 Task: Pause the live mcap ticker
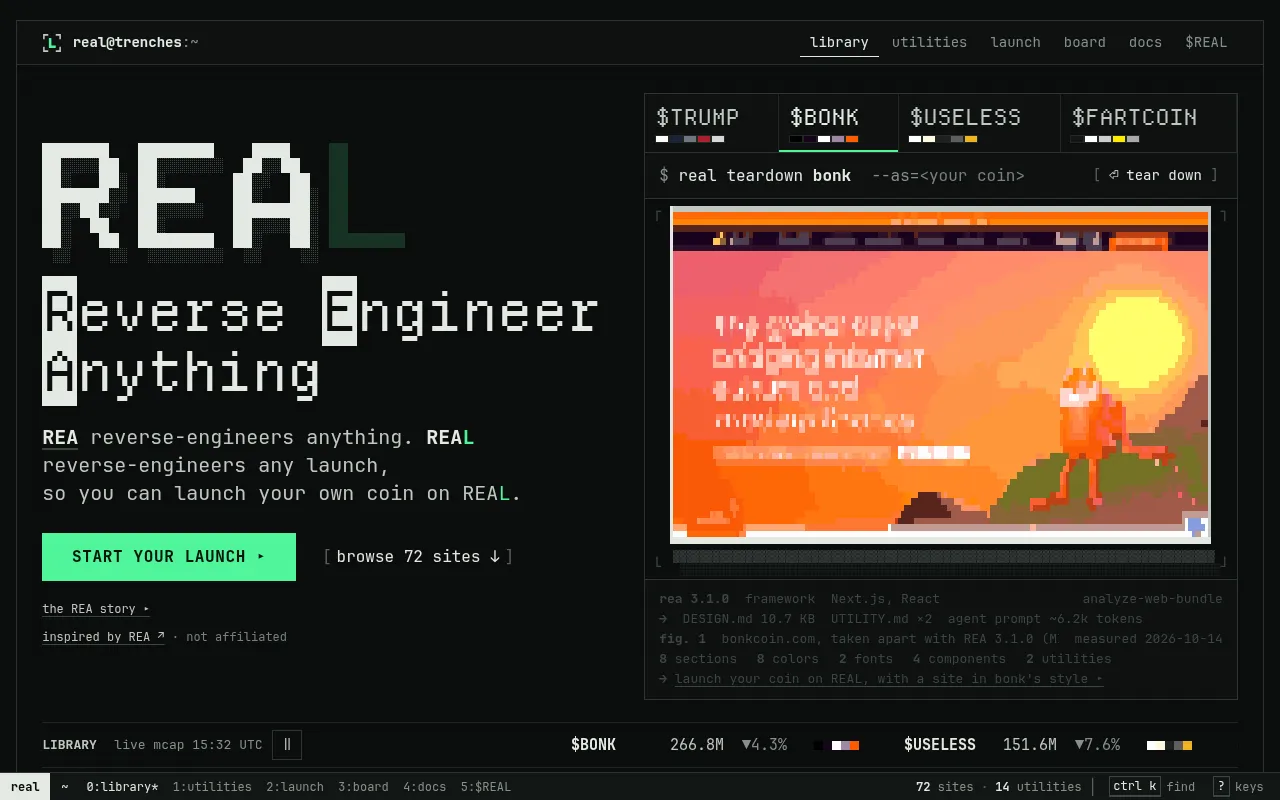click(x=287, y=745)
